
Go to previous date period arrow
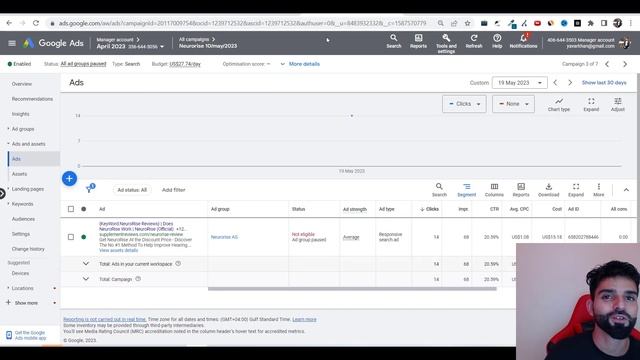pos(555,82)
